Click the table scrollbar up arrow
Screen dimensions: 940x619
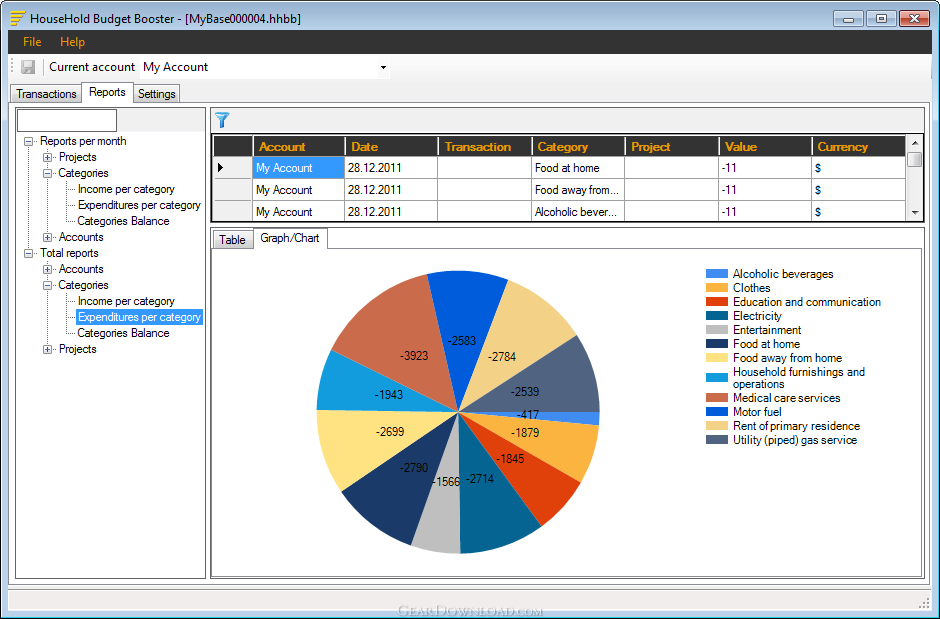coord(914,143)
